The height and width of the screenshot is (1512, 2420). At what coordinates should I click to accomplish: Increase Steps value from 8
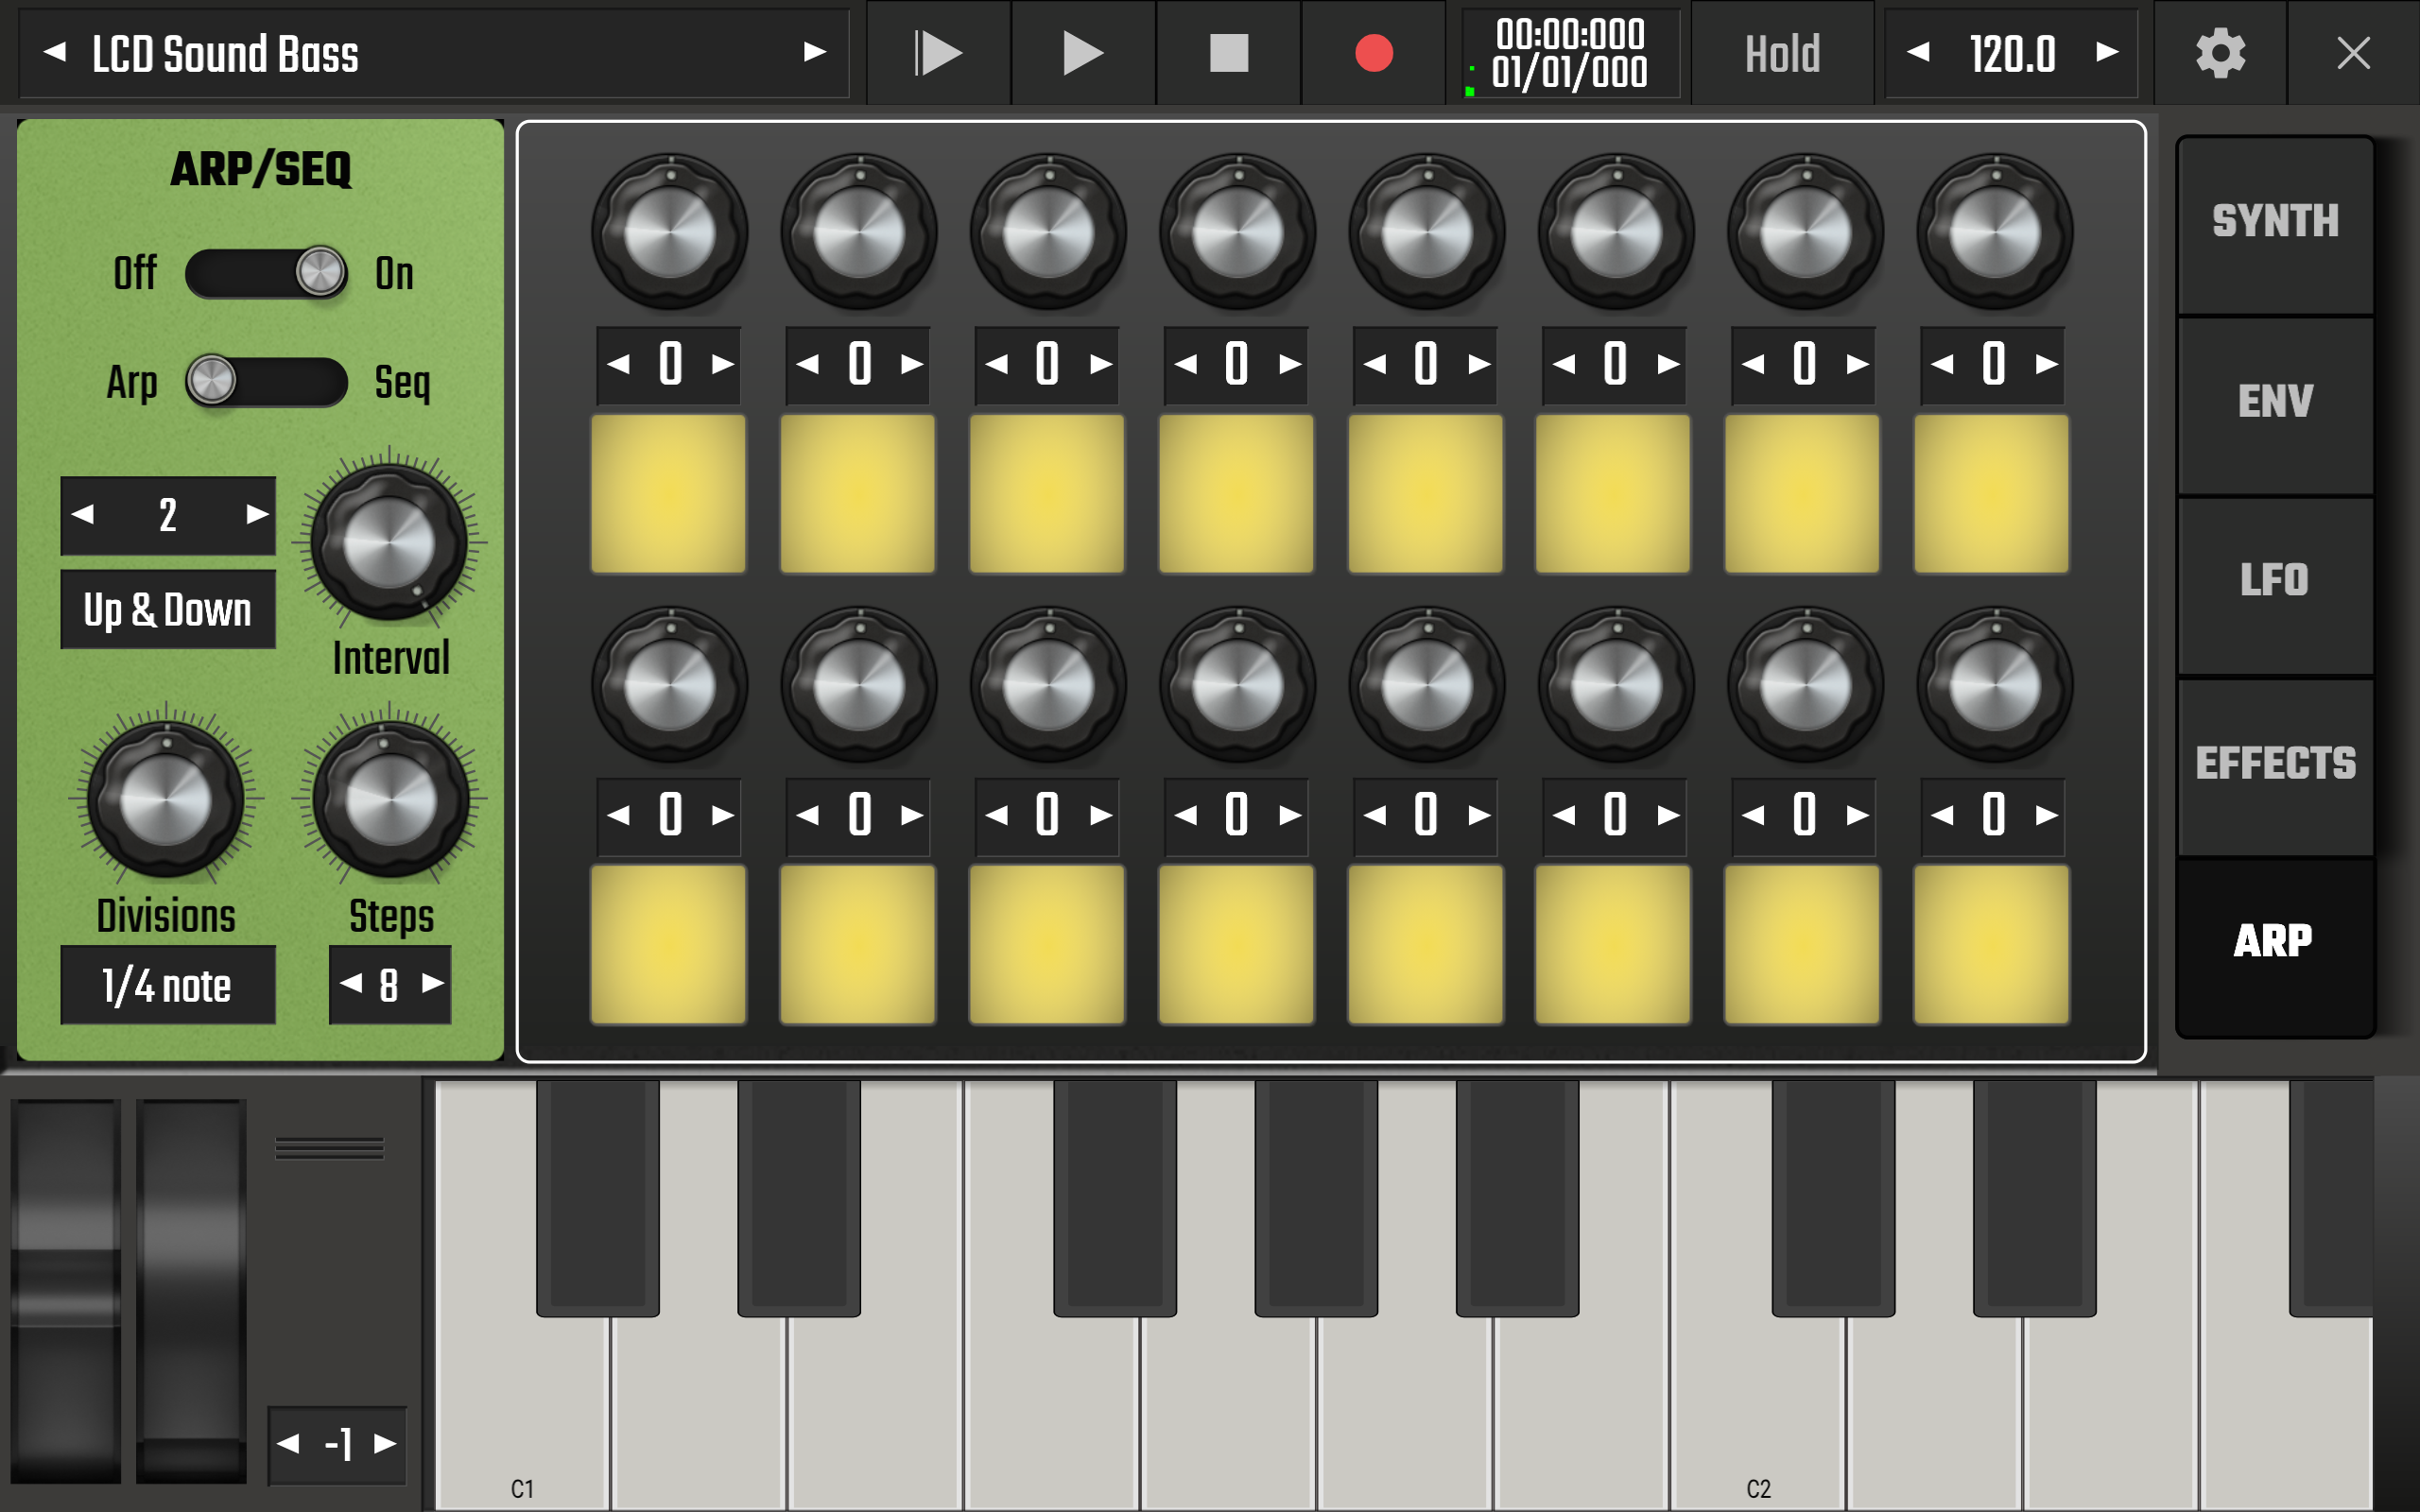(432, 984)
